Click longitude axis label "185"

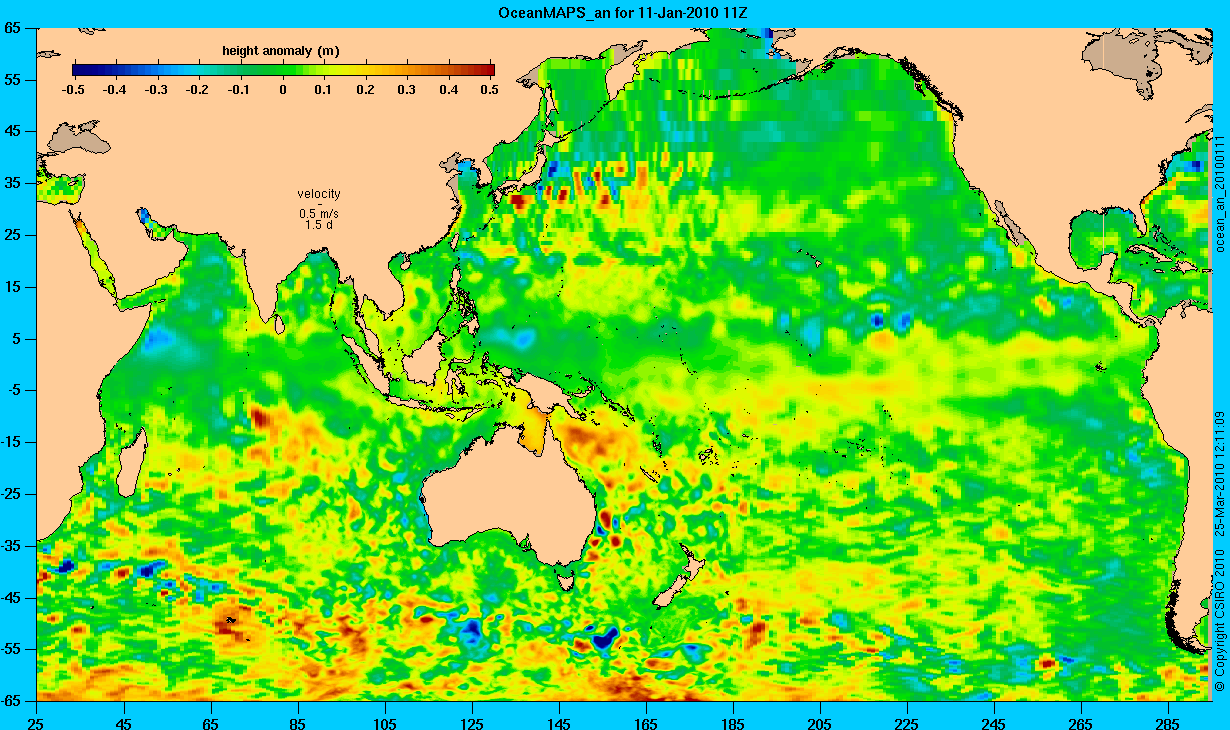pos(733,722)
